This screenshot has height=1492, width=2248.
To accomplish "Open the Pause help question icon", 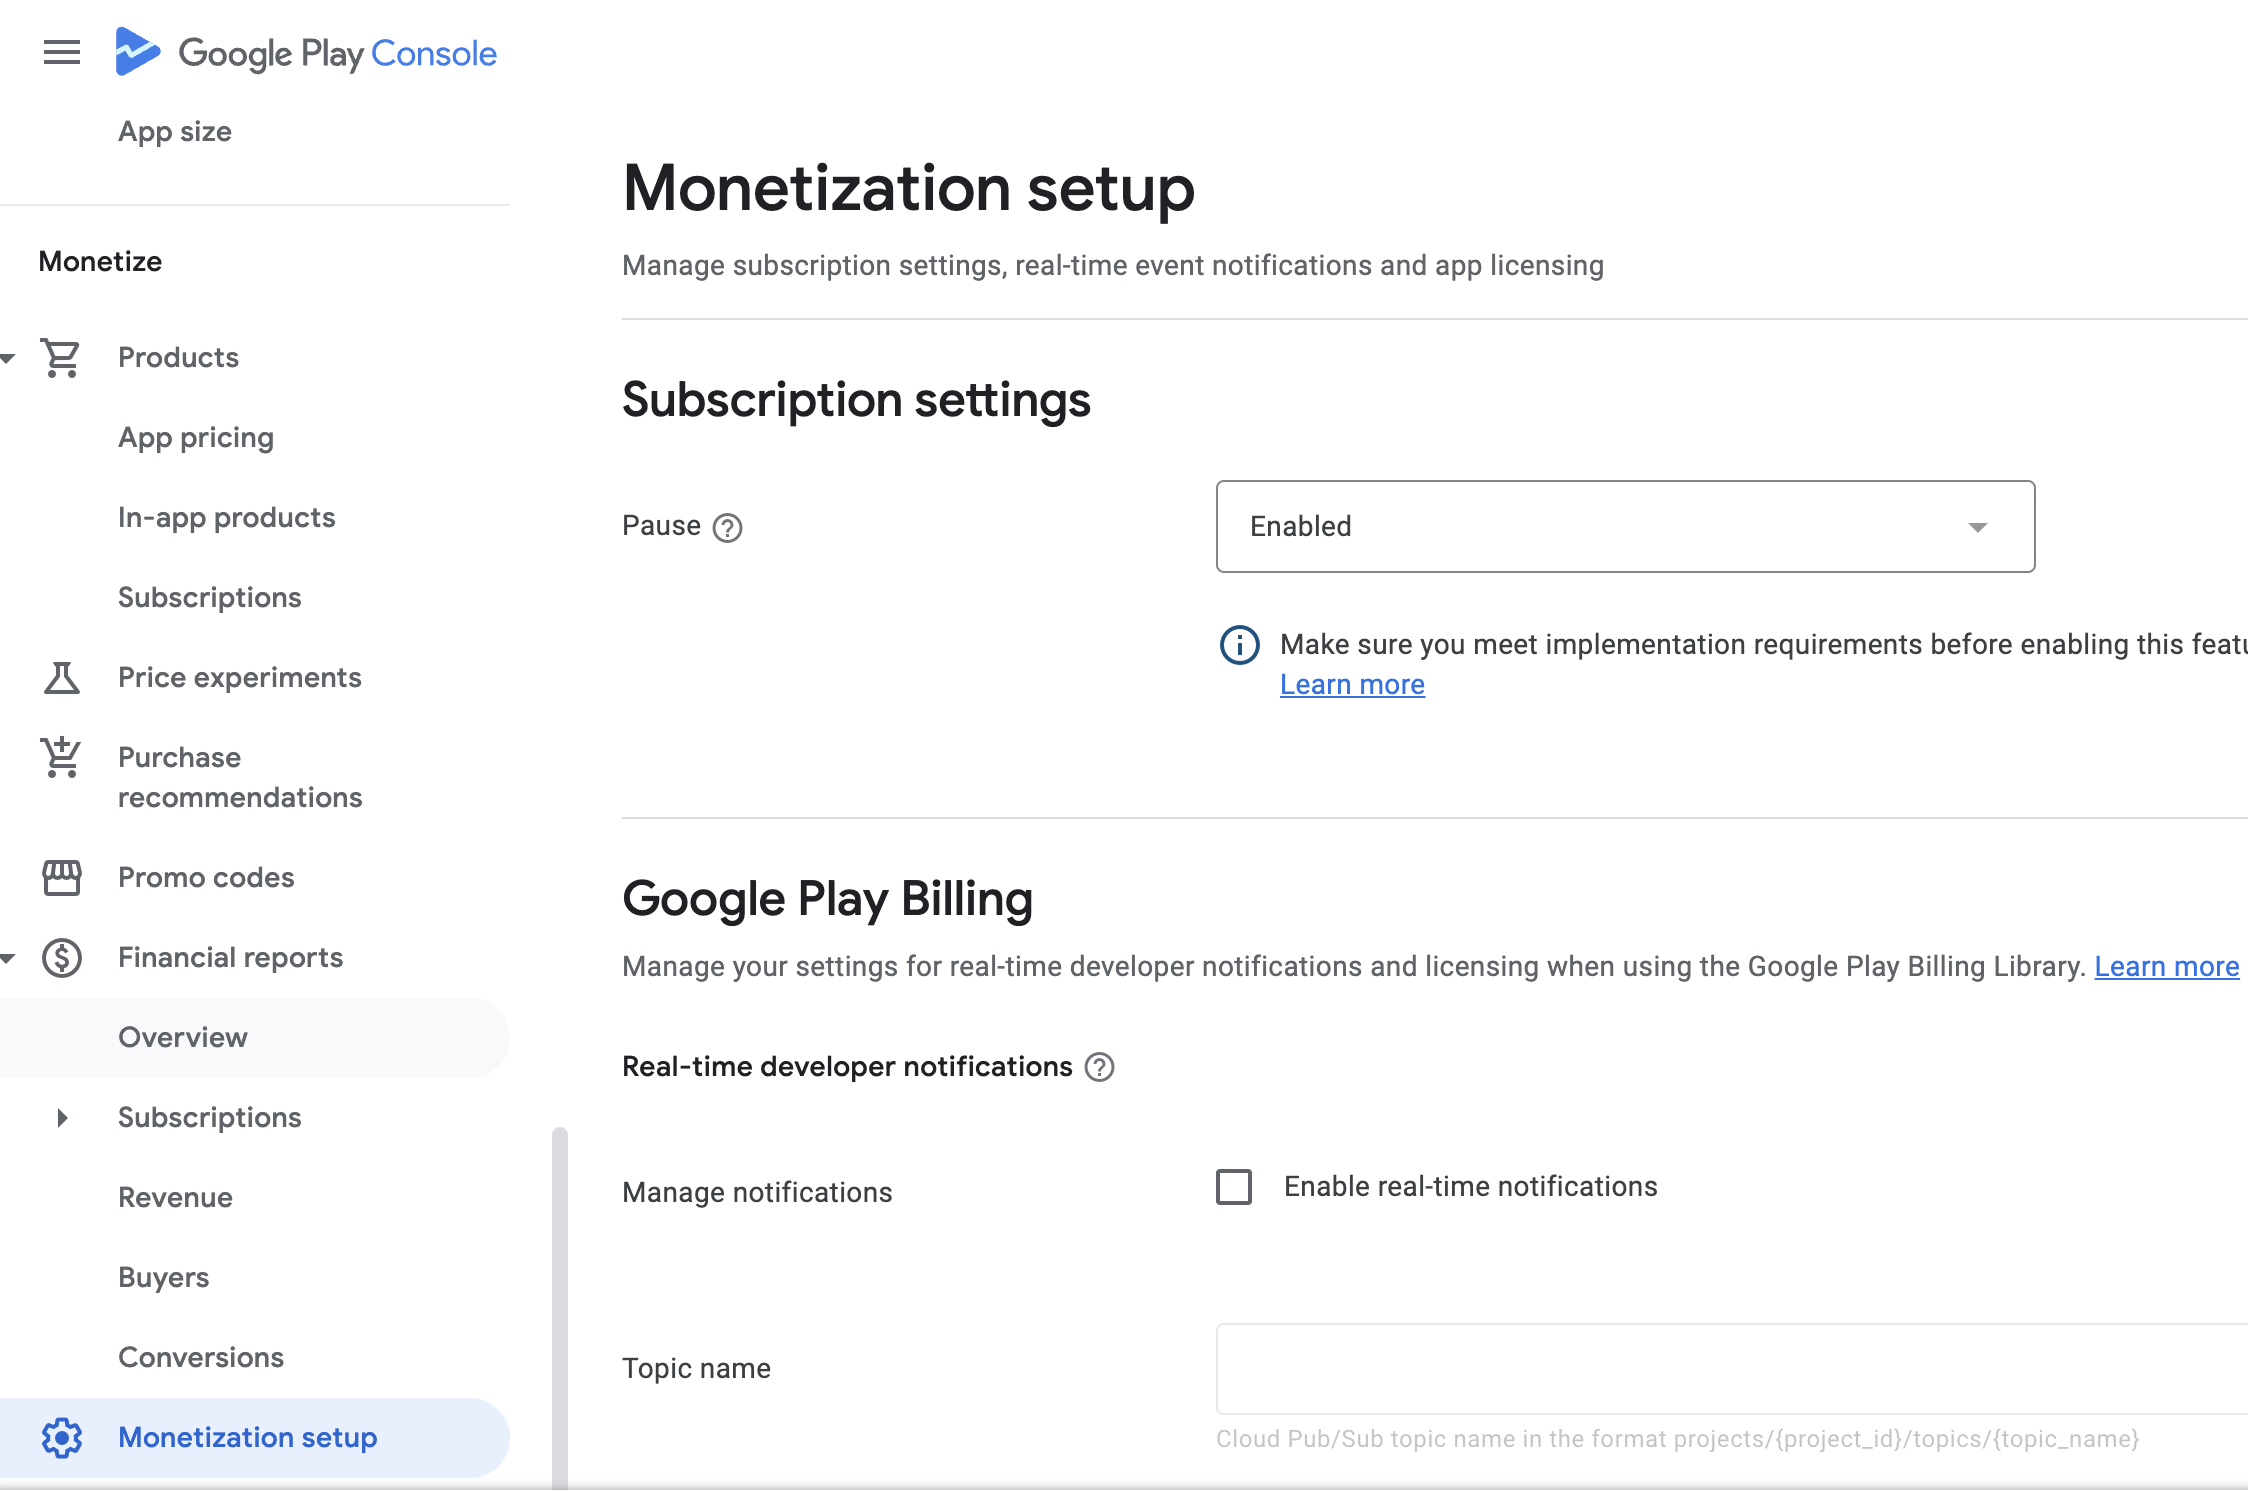I will click(x=727, y=527).
